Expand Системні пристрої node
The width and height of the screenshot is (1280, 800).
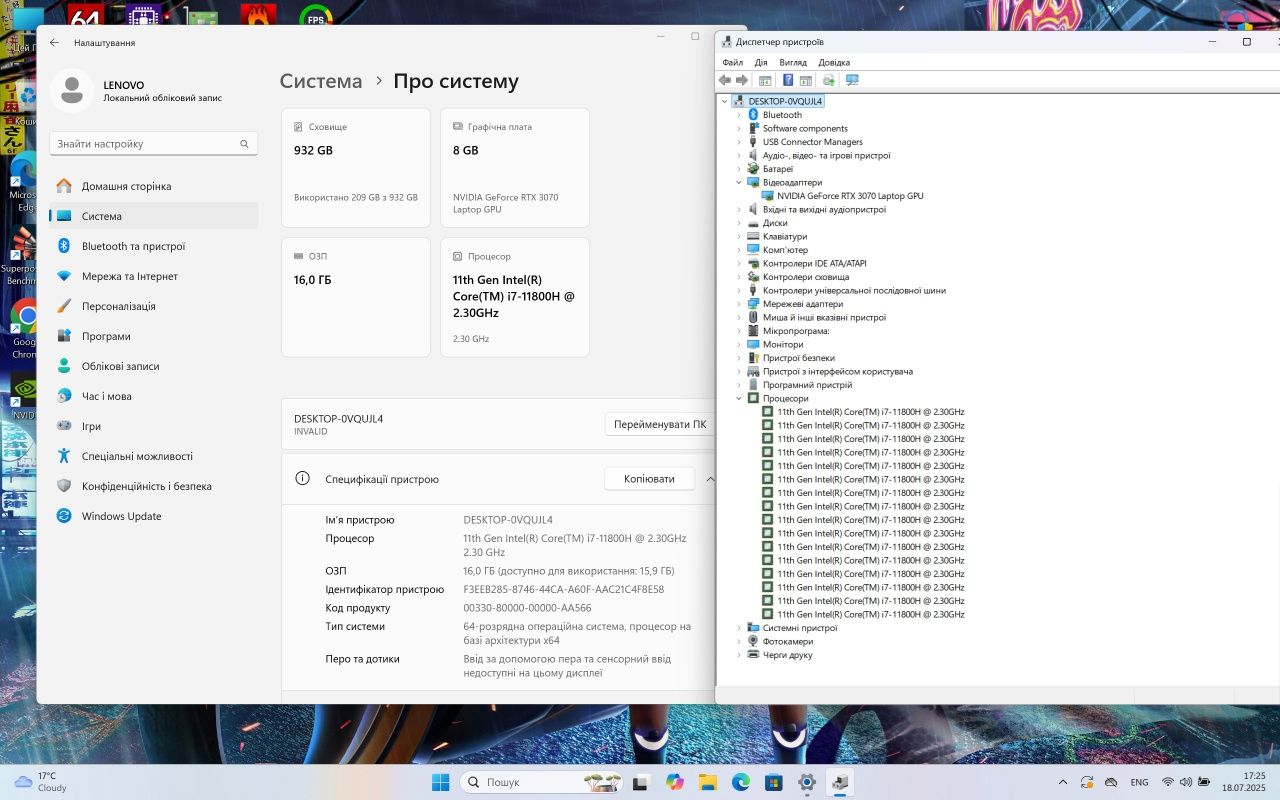pyautogui.click(x=740, y=628)
